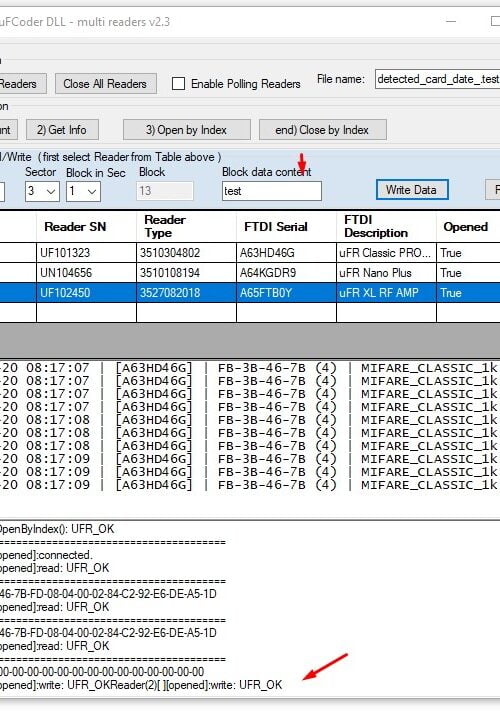Screen dimensions: 500x711
Task: Click the Opened column header
Action: (x=468, y=226)
